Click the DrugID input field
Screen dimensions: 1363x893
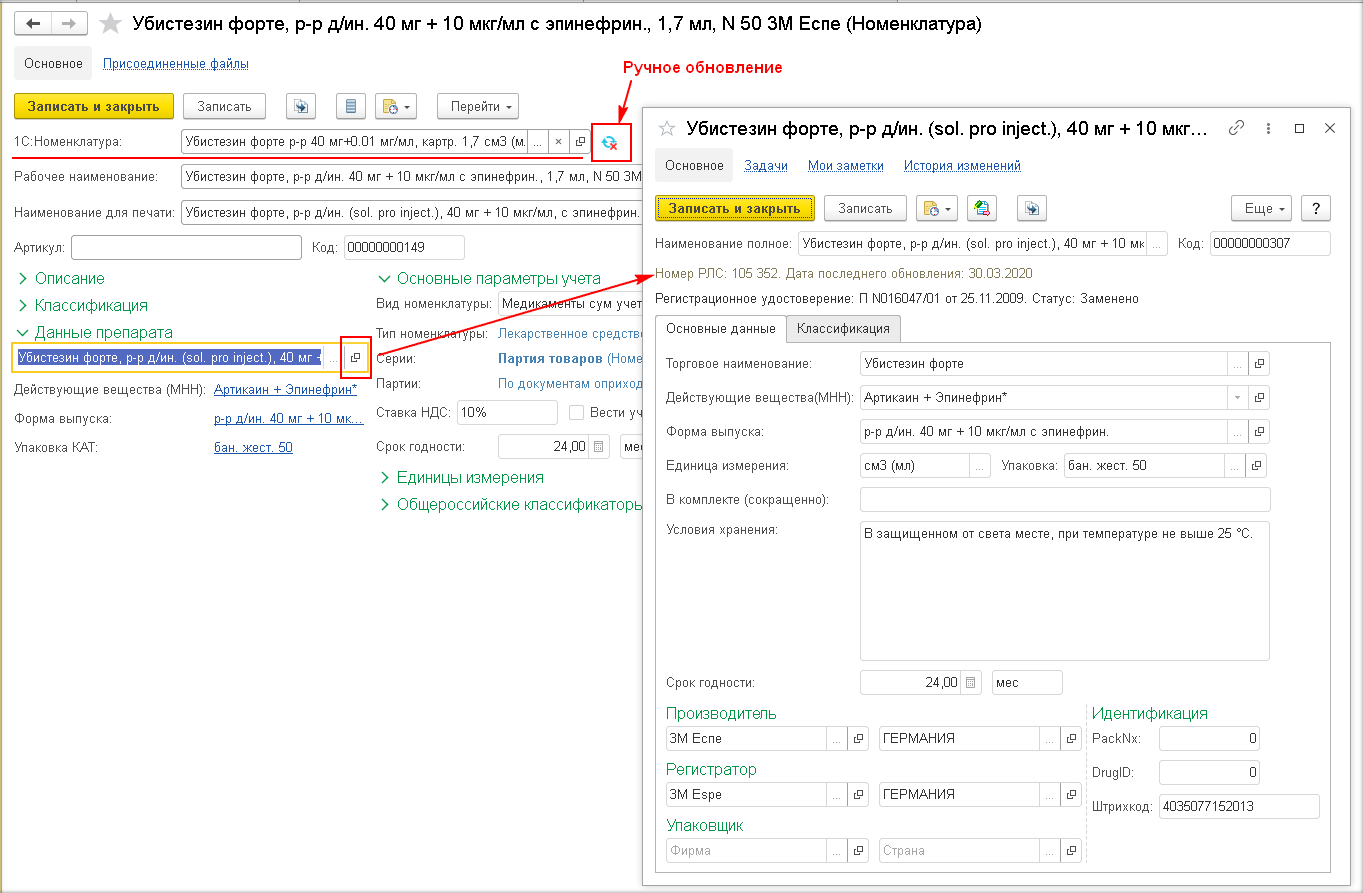(1209, 773)
